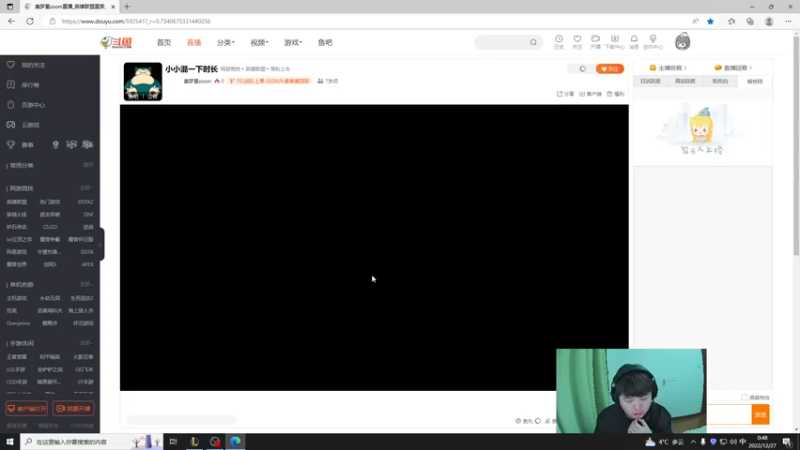Click the black video player area

coord(374,247)
